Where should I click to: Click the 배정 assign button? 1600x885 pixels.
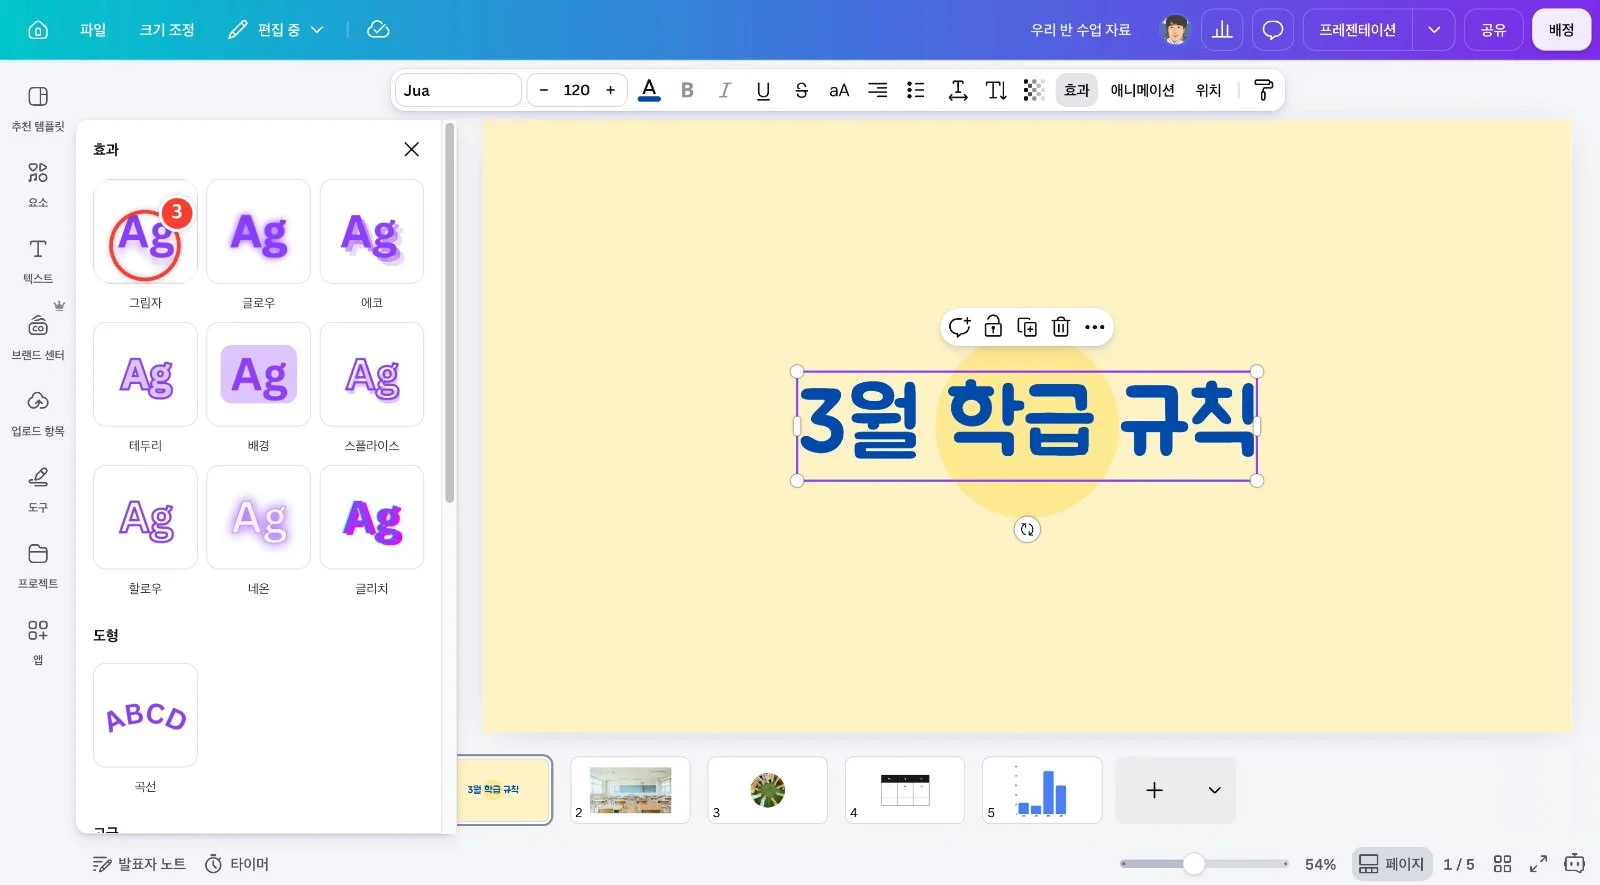coord(1561,30)
